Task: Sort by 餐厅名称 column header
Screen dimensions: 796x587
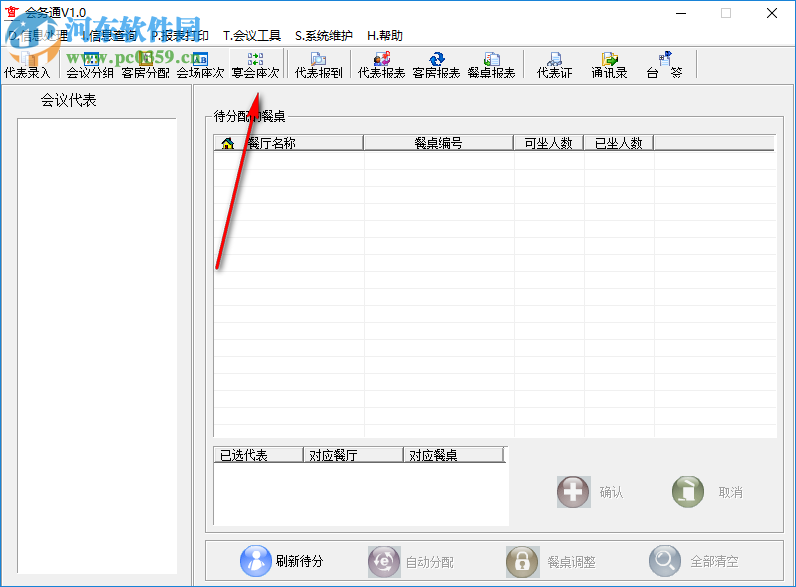Action: [289, 143]
